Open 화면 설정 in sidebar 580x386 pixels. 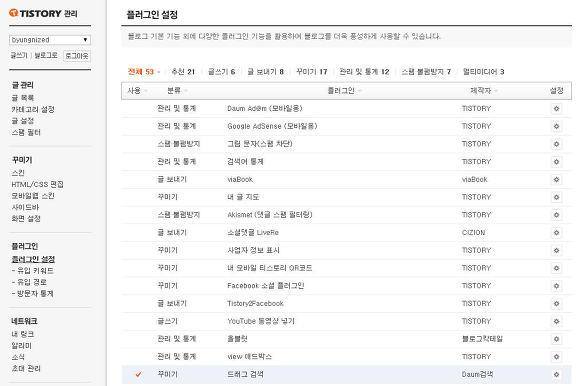[x=26, y=219]
